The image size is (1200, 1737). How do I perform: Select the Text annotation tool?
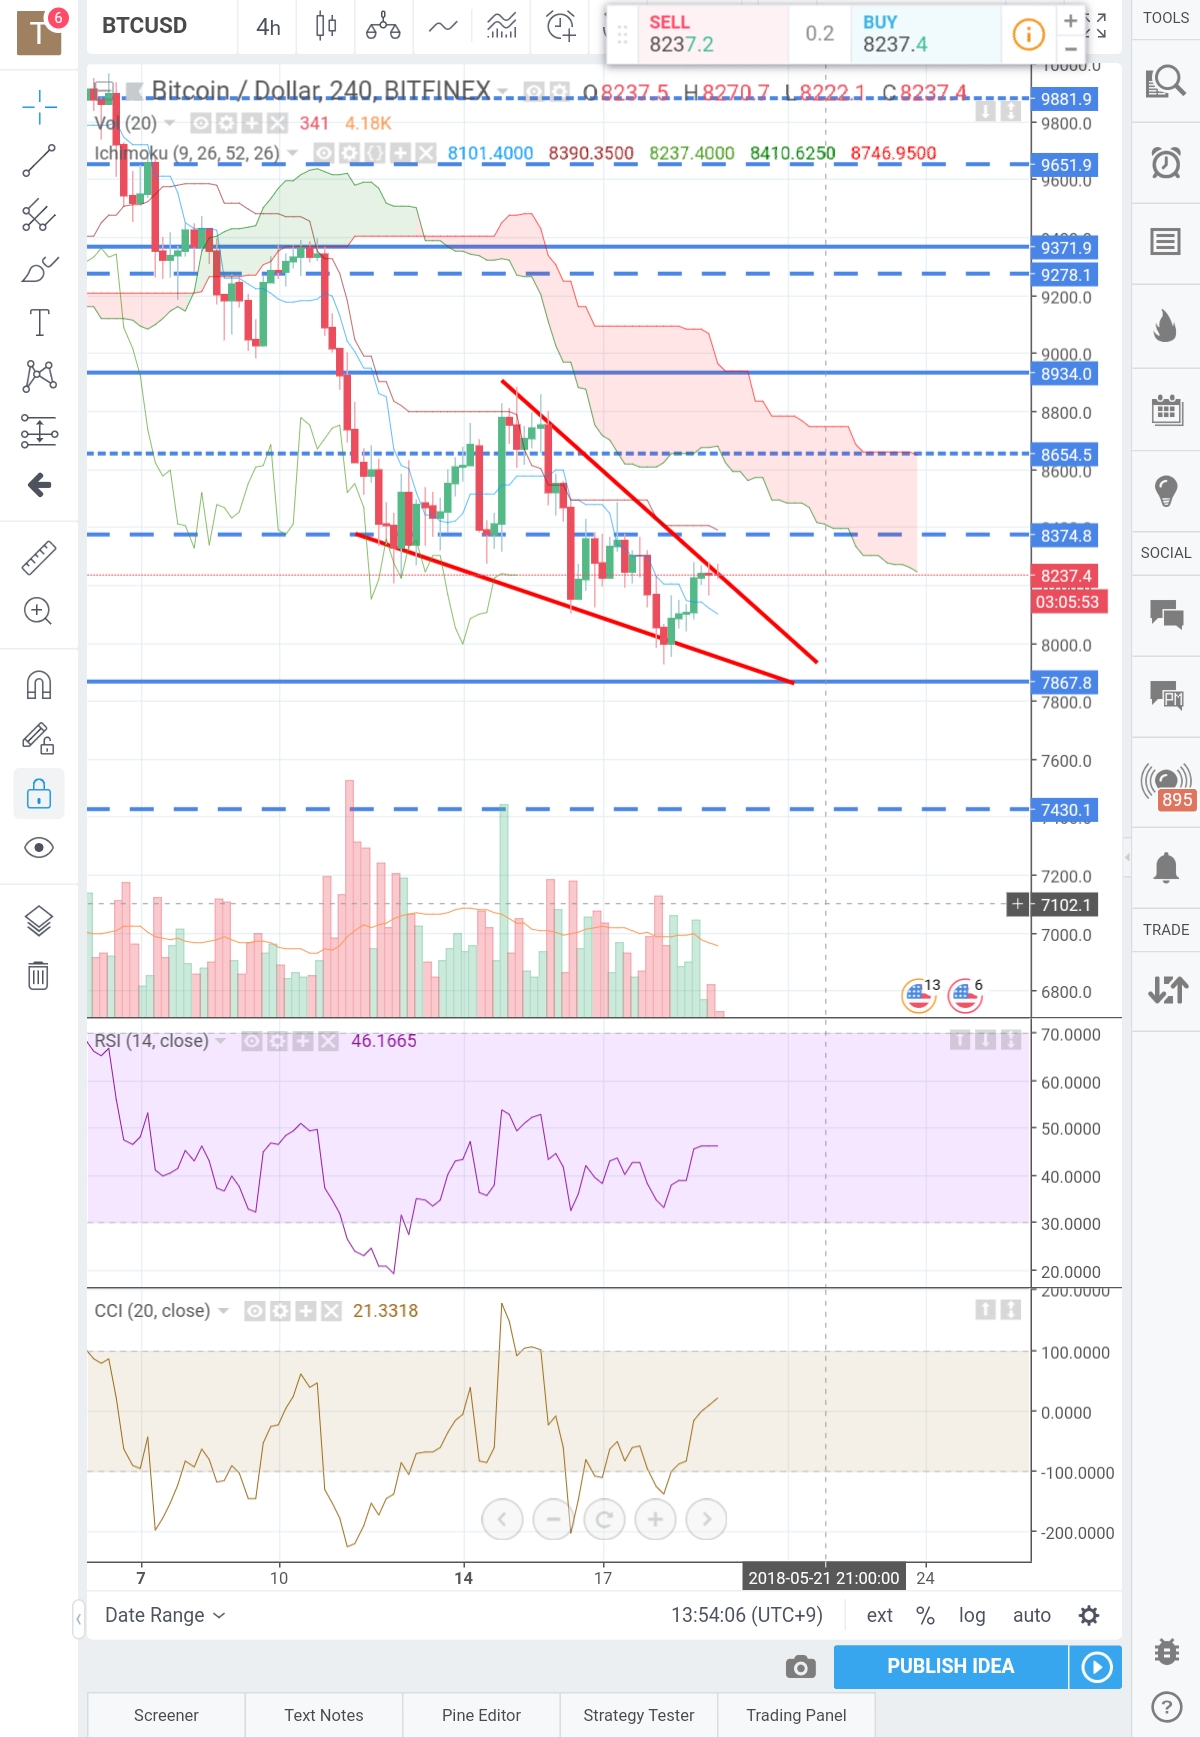(39, 323)
